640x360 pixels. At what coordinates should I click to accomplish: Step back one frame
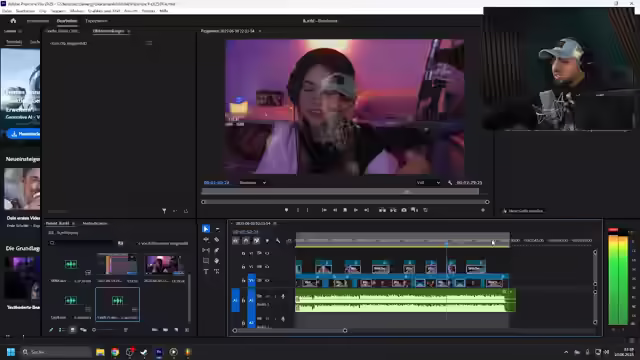(335, 210)
